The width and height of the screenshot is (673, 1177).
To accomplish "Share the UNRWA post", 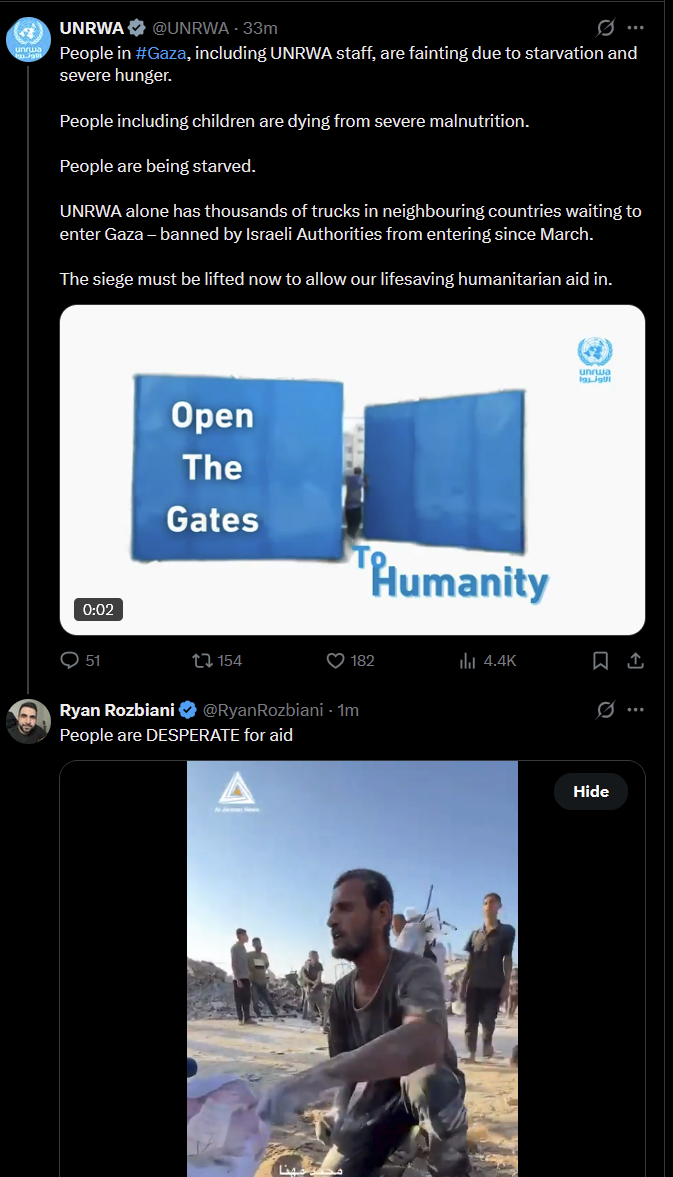I will [635, 661].
